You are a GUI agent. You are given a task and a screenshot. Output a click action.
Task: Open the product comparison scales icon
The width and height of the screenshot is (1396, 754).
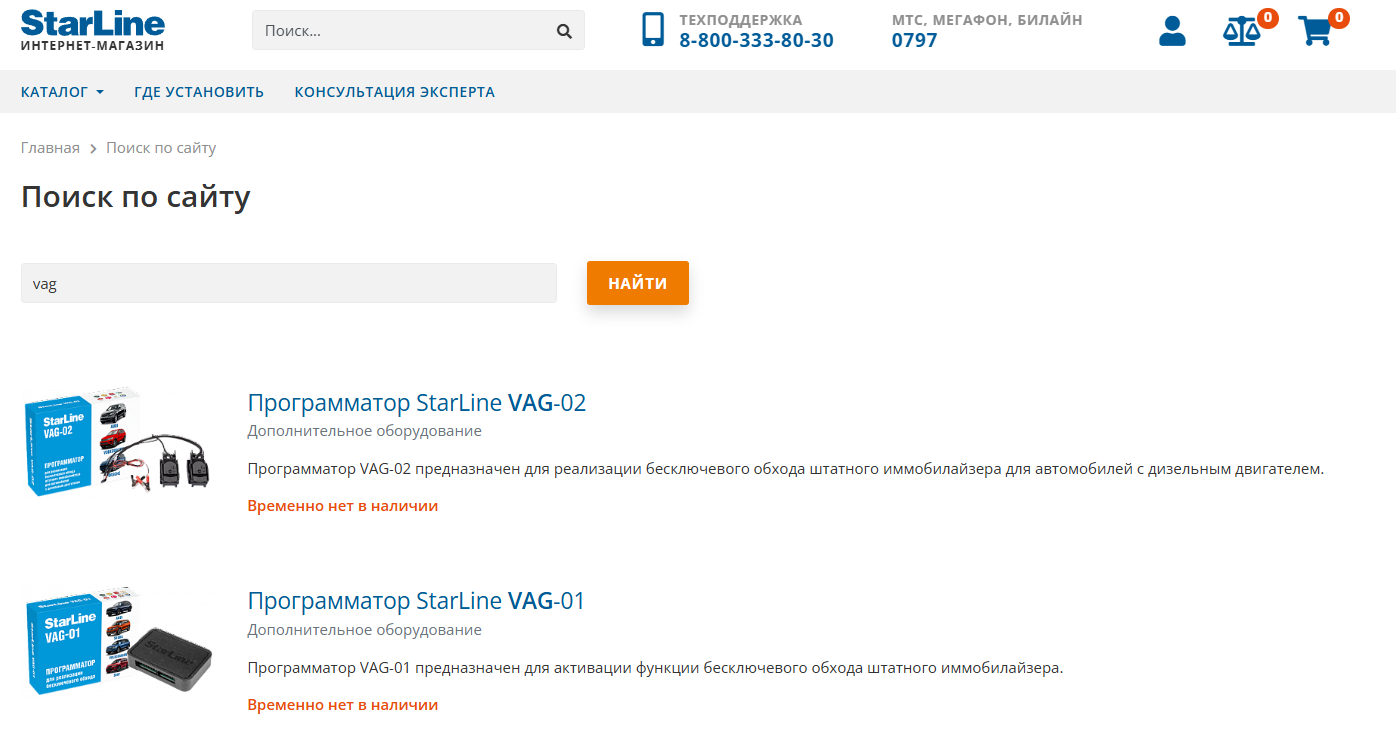coord(1242,31)
